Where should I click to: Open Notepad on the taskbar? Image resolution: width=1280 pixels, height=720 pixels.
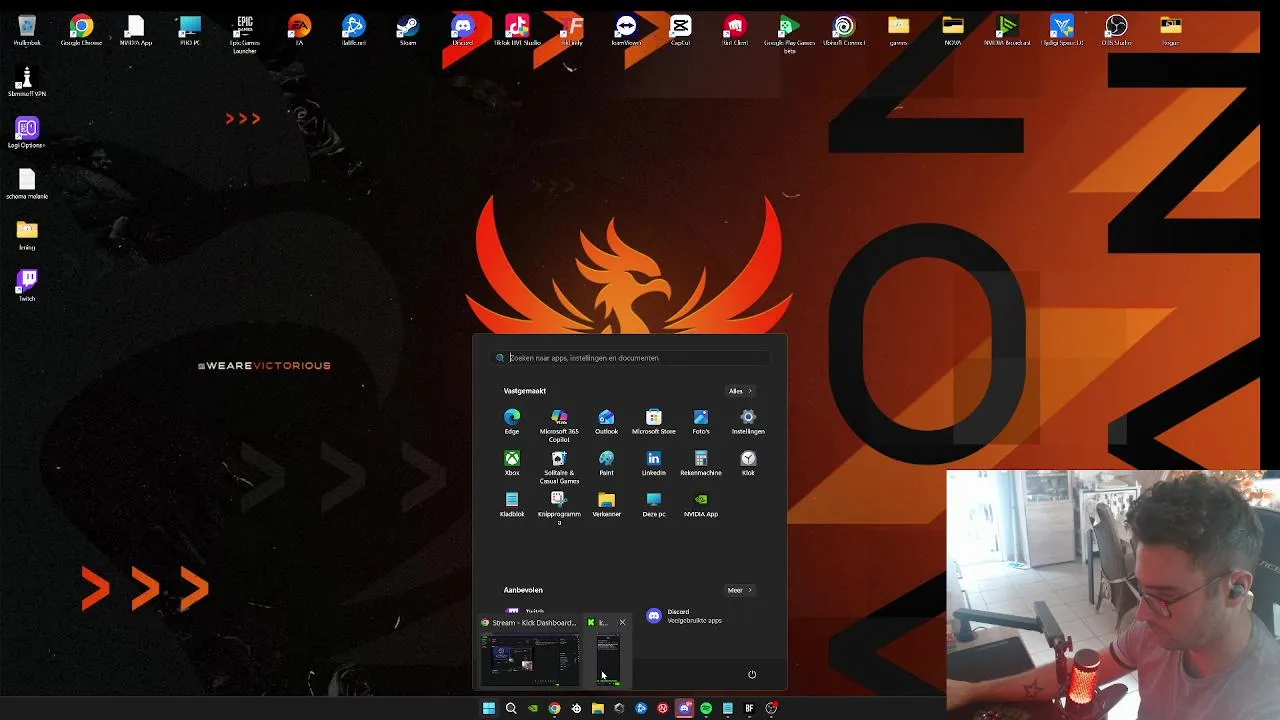tap(728, 708)
